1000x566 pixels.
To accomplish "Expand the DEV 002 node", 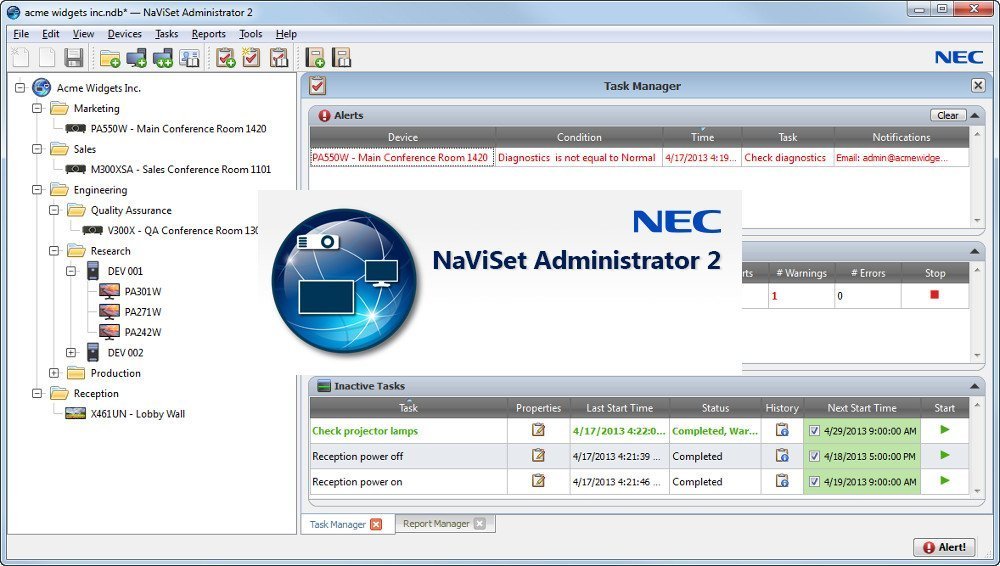I will click(x=71, y=352).
